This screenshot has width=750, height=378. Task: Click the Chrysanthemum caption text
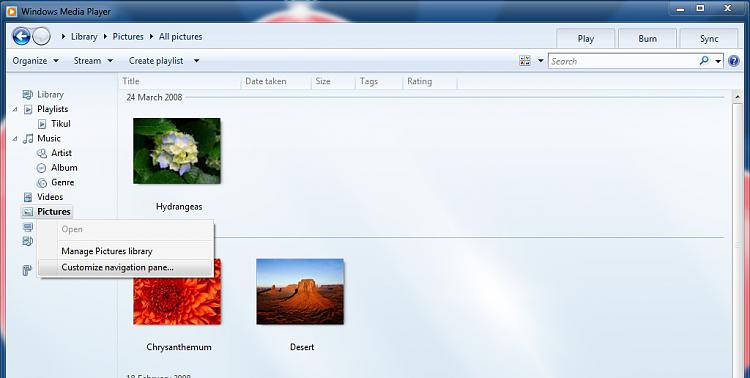click(x=179, y=347)
